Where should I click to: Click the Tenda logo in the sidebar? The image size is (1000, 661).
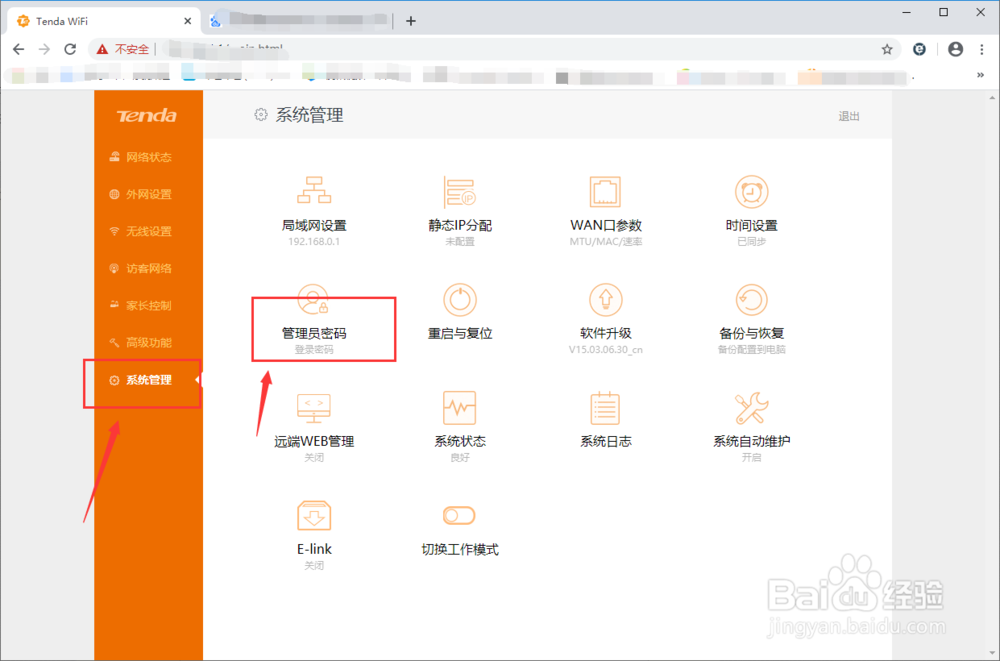pos(147,115)
